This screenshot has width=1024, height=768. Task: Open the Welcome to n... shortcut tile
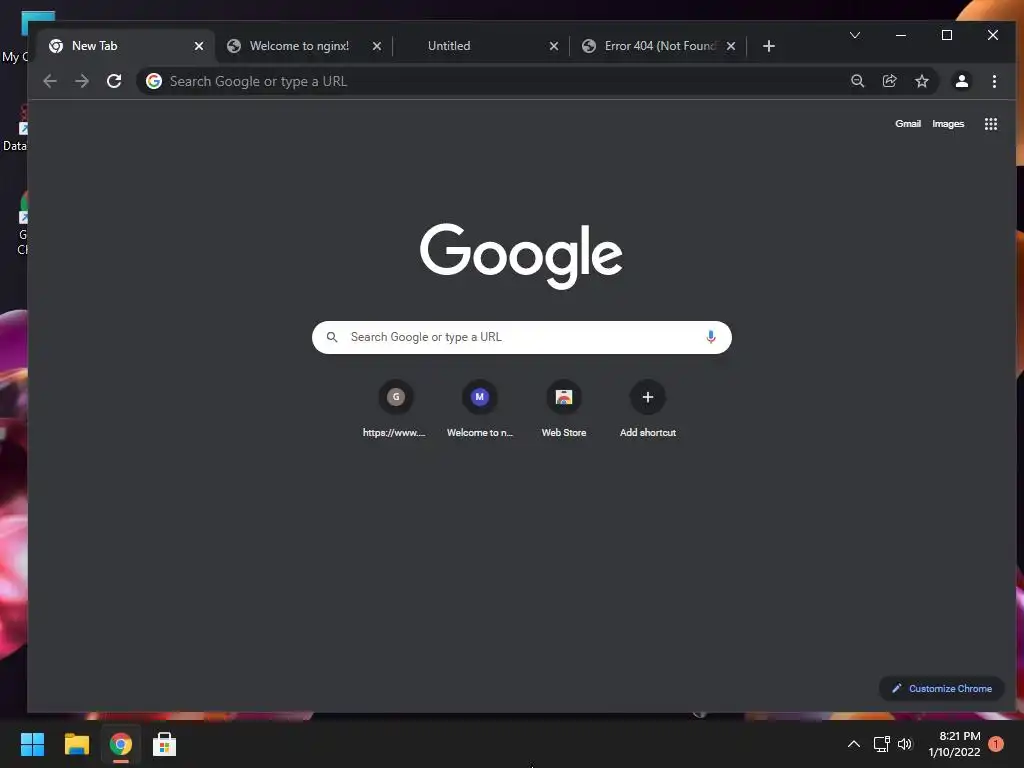[x=479, y=409]
